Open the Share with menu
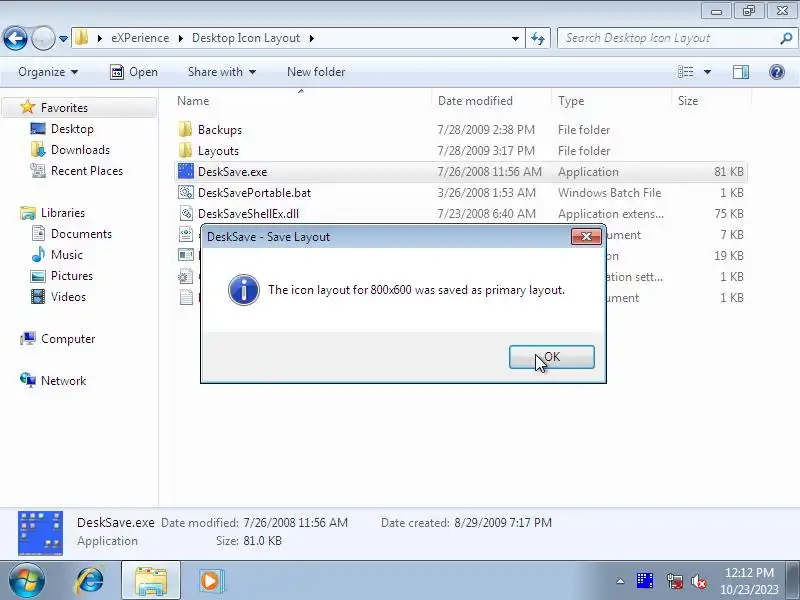This screenshot has height=600, width=800. click(221, 72)
